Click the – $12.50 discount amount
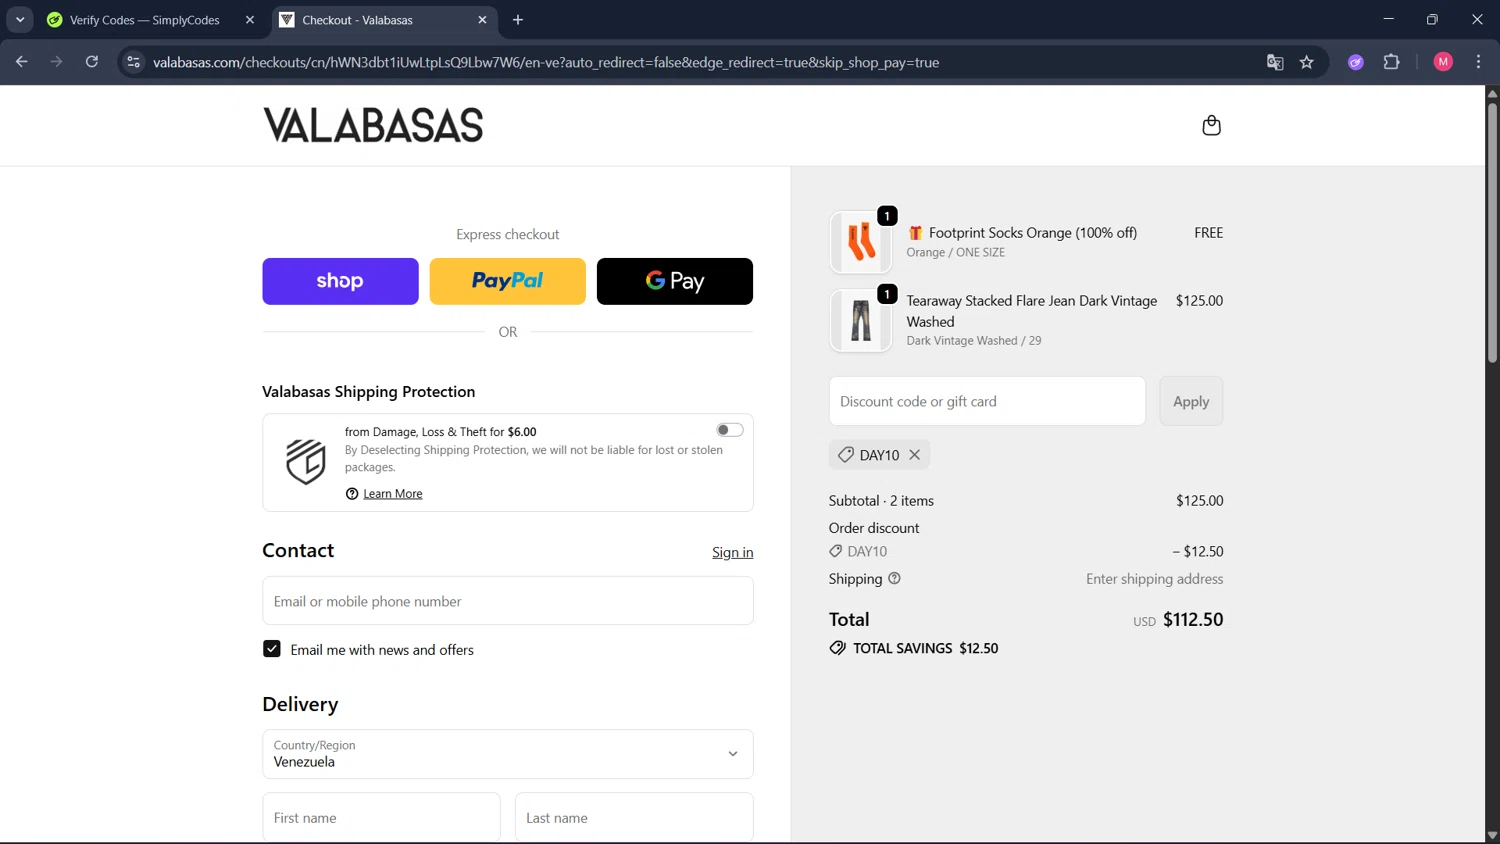The image size is (1500, 844). (x=1197, y=551)
